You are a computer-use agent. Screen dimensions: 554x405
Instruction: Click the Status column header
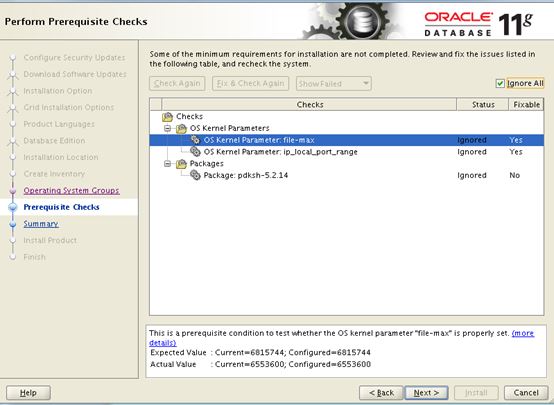tap(483, 105)
